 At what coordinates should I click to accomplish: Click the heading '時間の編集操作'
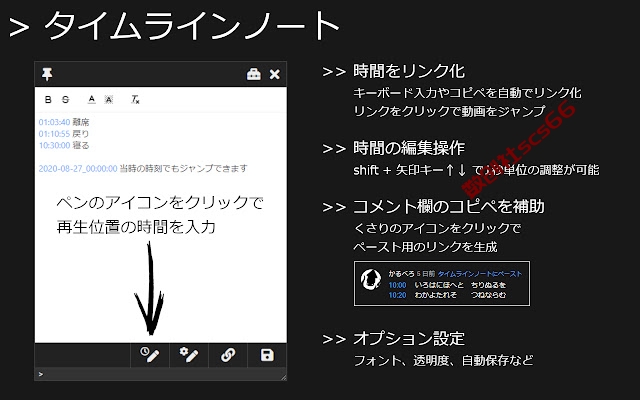click(409, 148)
